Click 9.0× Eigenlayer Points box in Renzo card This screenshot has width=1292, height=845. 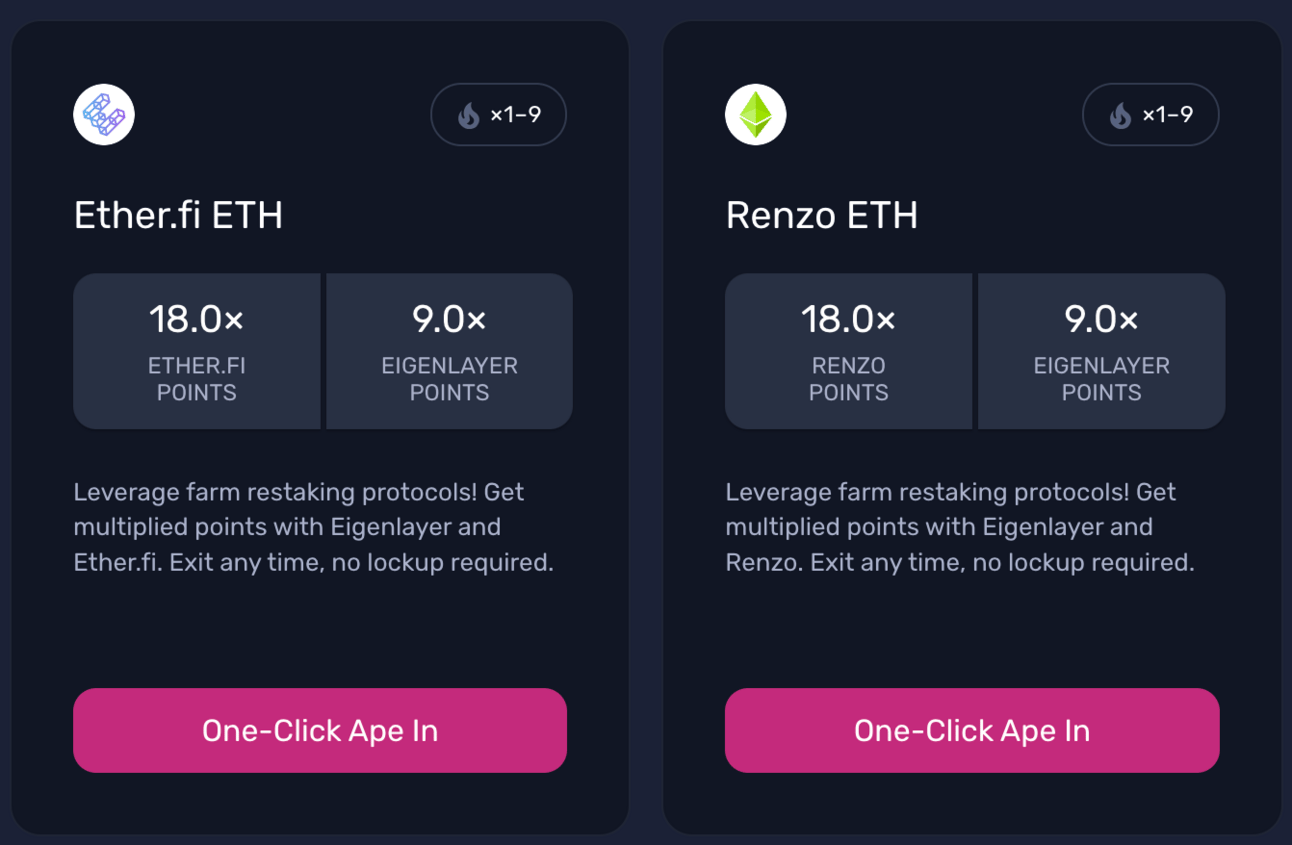click(x=1101, y=351)
